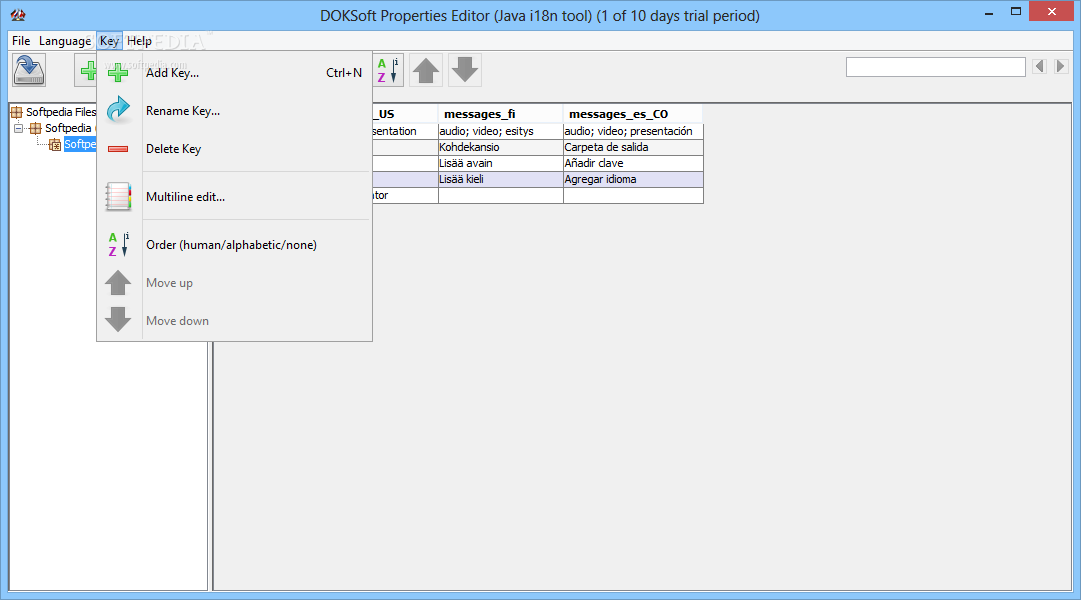Close the open Key menu

[x=110, y=41]
